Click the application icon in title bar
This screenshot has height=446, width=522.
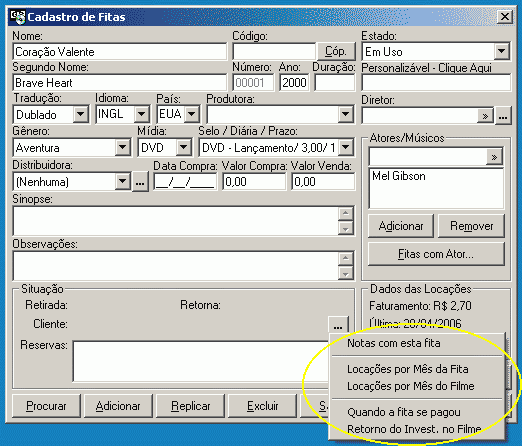pos(18,17)
